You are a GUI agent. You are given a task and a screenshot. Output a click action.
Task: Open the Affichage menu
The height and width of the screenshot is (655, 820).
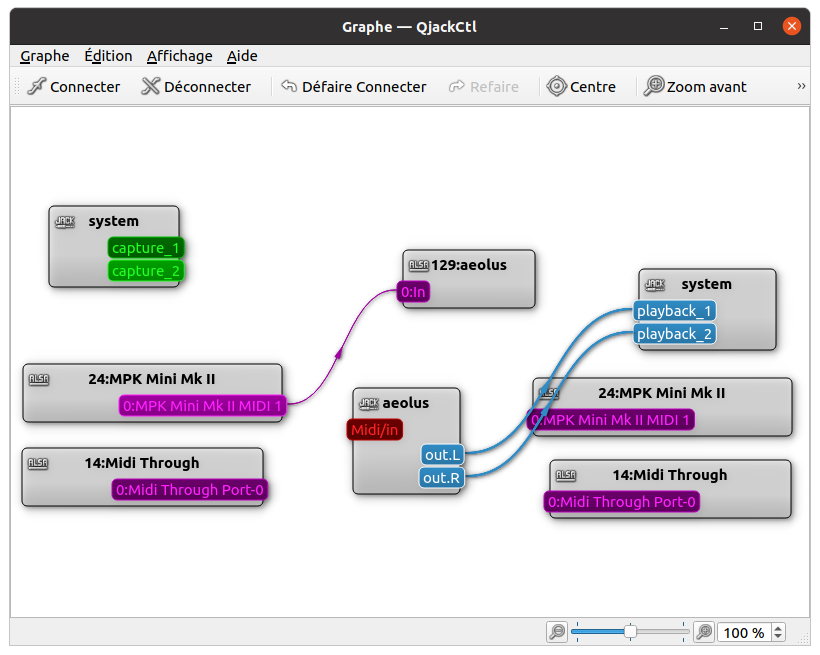180,56
